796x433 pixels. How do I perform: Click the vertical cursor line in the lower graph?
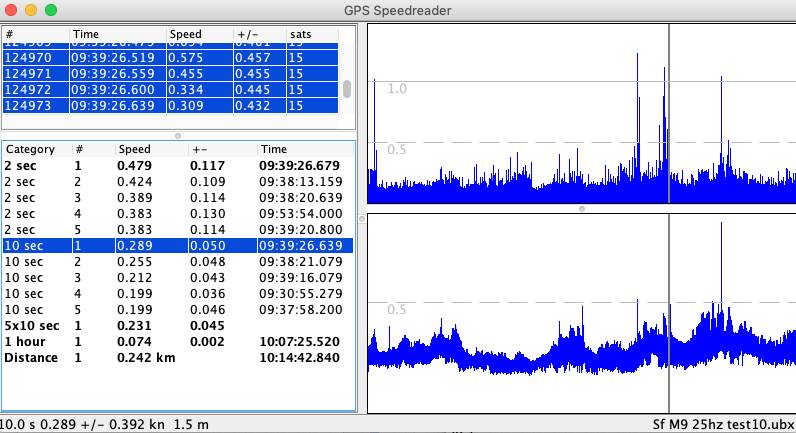(x=669, y=320)
